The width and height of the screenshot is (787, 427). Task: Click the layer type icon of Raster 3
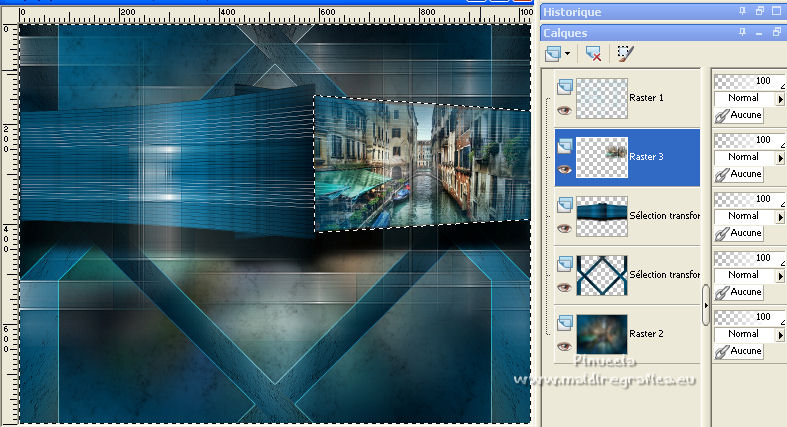click(x=565, y=146)
